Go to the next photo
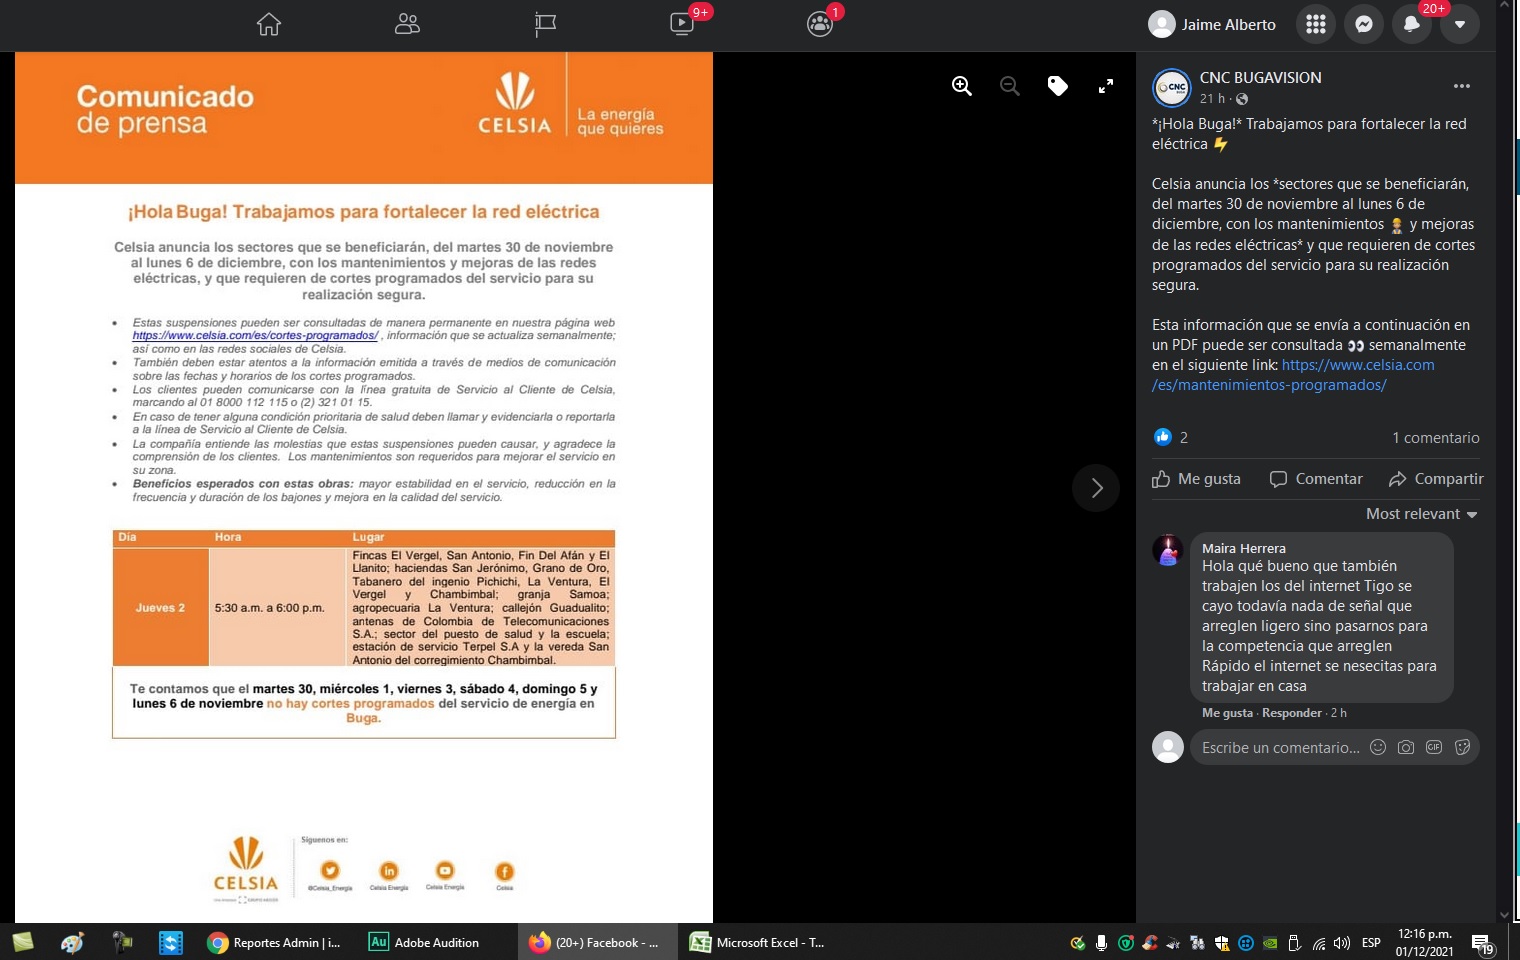 tap(1096, 488)
